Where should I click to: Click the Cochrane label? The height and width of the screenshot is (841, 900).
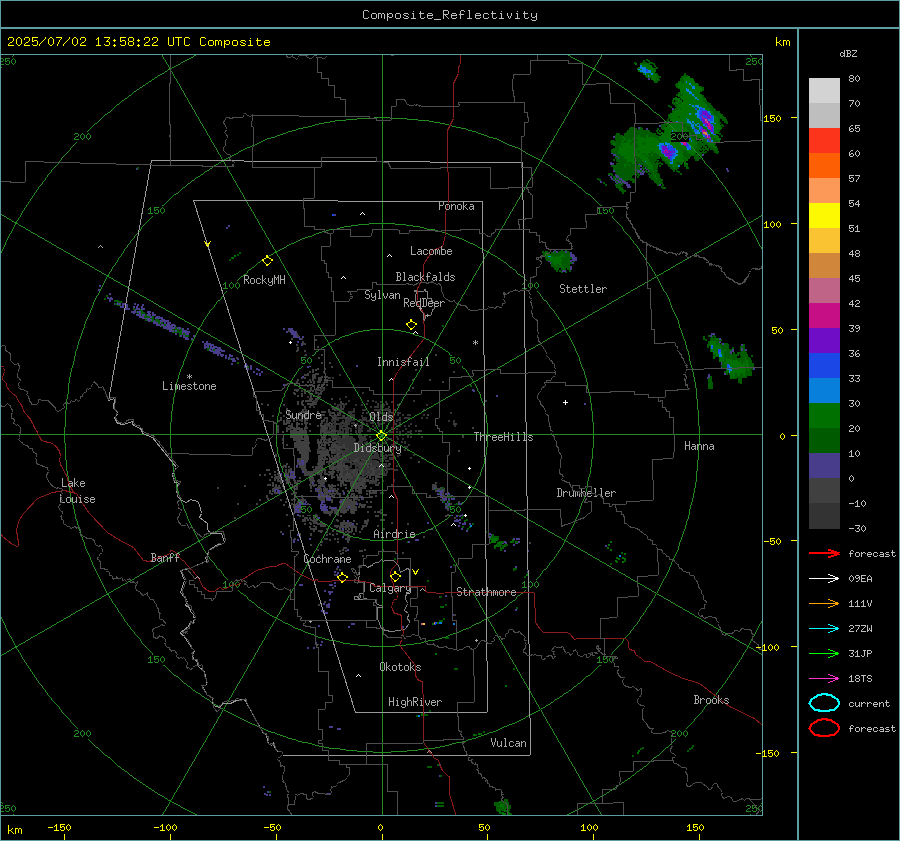coord(327,559)
